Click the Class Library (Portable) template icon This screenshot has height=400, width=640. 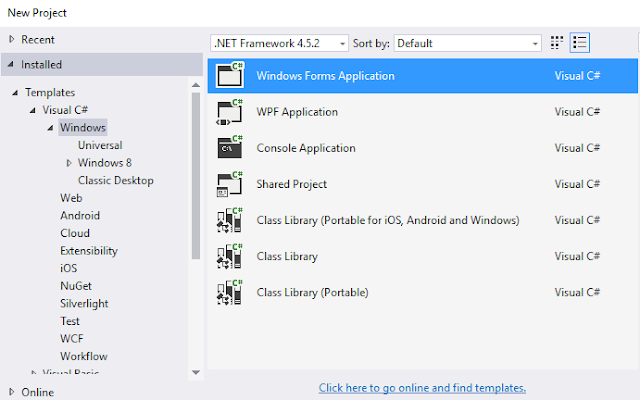230,292
